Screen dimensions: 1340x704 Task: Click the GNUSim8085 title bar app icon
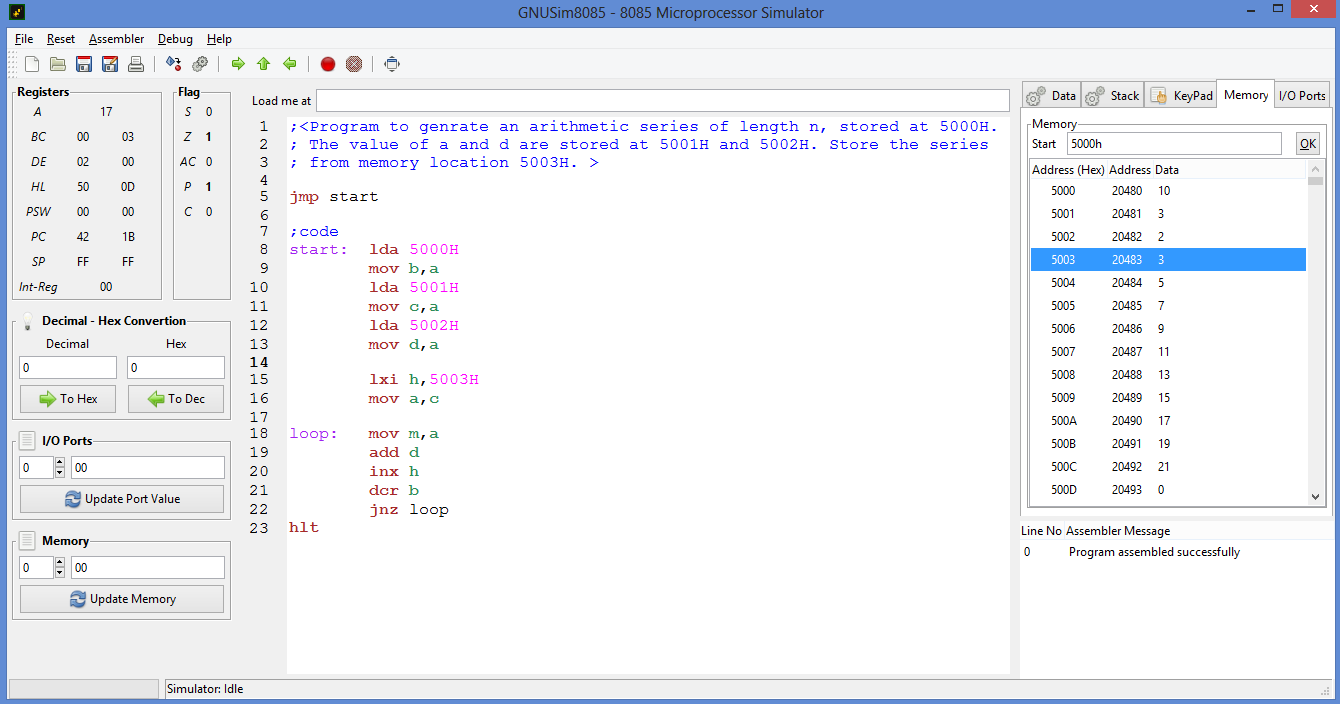pyautogui.click(x=16, y=13)
